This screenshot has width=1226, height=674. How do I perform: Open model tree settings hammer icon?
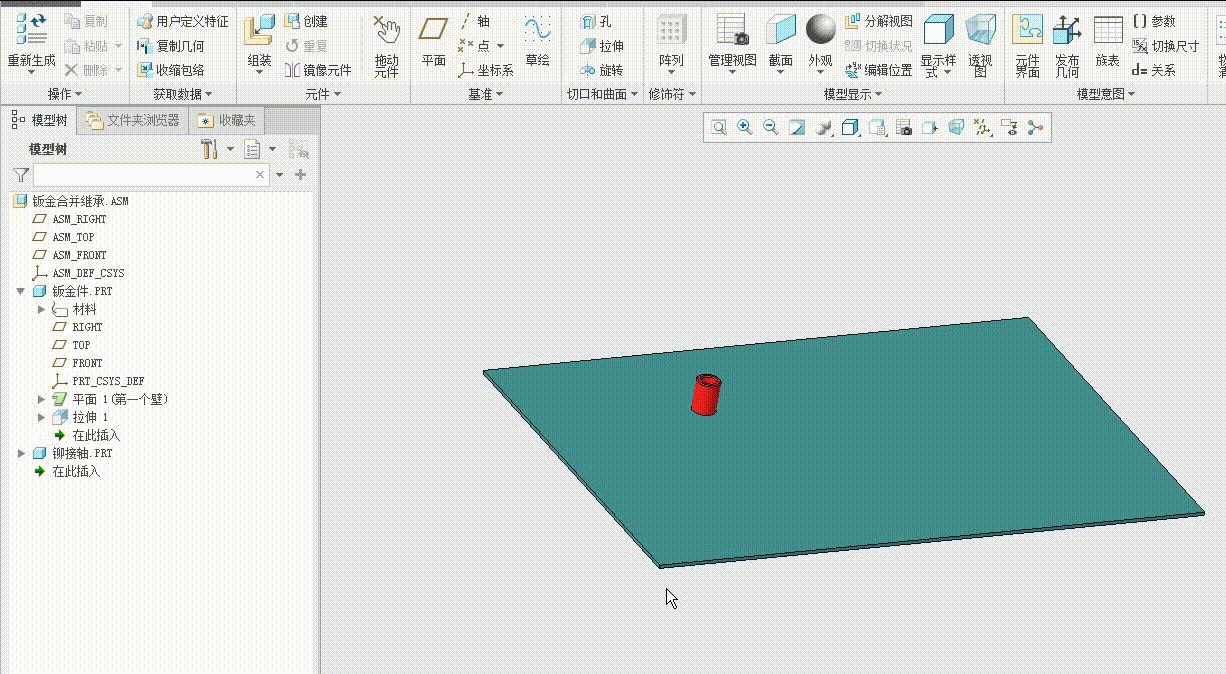tap(210, 149)
